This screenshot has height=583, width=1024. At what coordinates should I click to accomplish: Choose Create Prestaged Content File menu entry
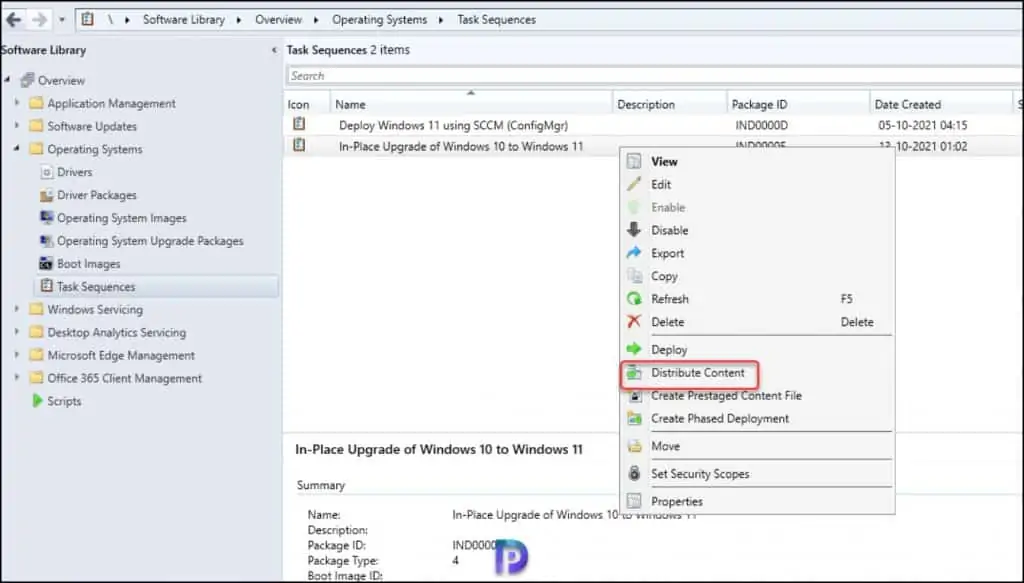(758, 396)
